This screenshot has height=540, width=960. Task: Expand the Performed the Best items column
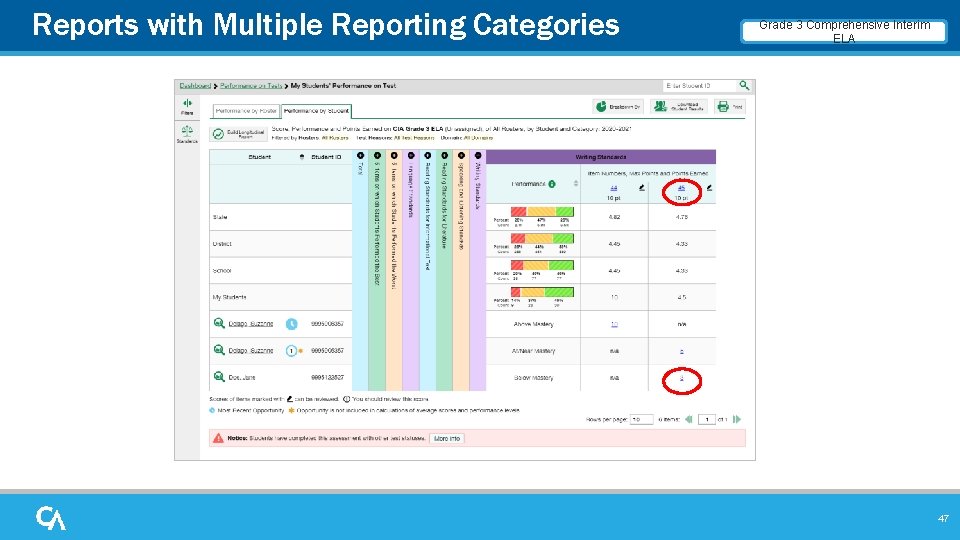pos(377,156)
